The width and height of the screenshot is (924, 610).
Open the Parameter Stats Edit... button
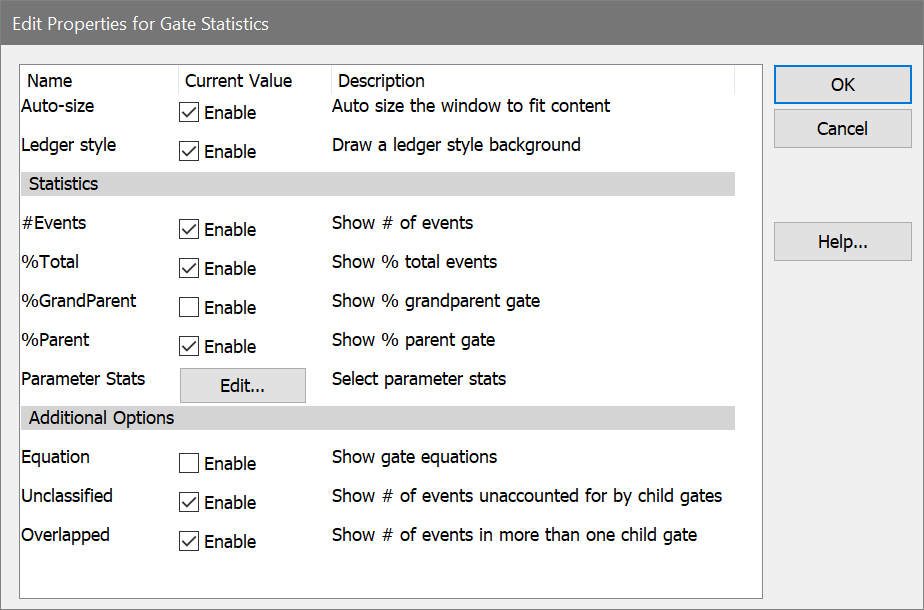242,386
